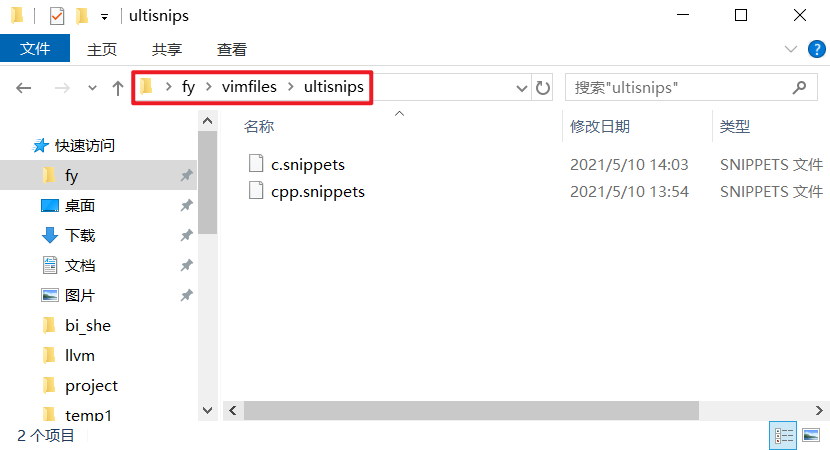This screenshot has width=830, height=450.
Task: Open the help question mark icon
Action: [x=817, y=49]
